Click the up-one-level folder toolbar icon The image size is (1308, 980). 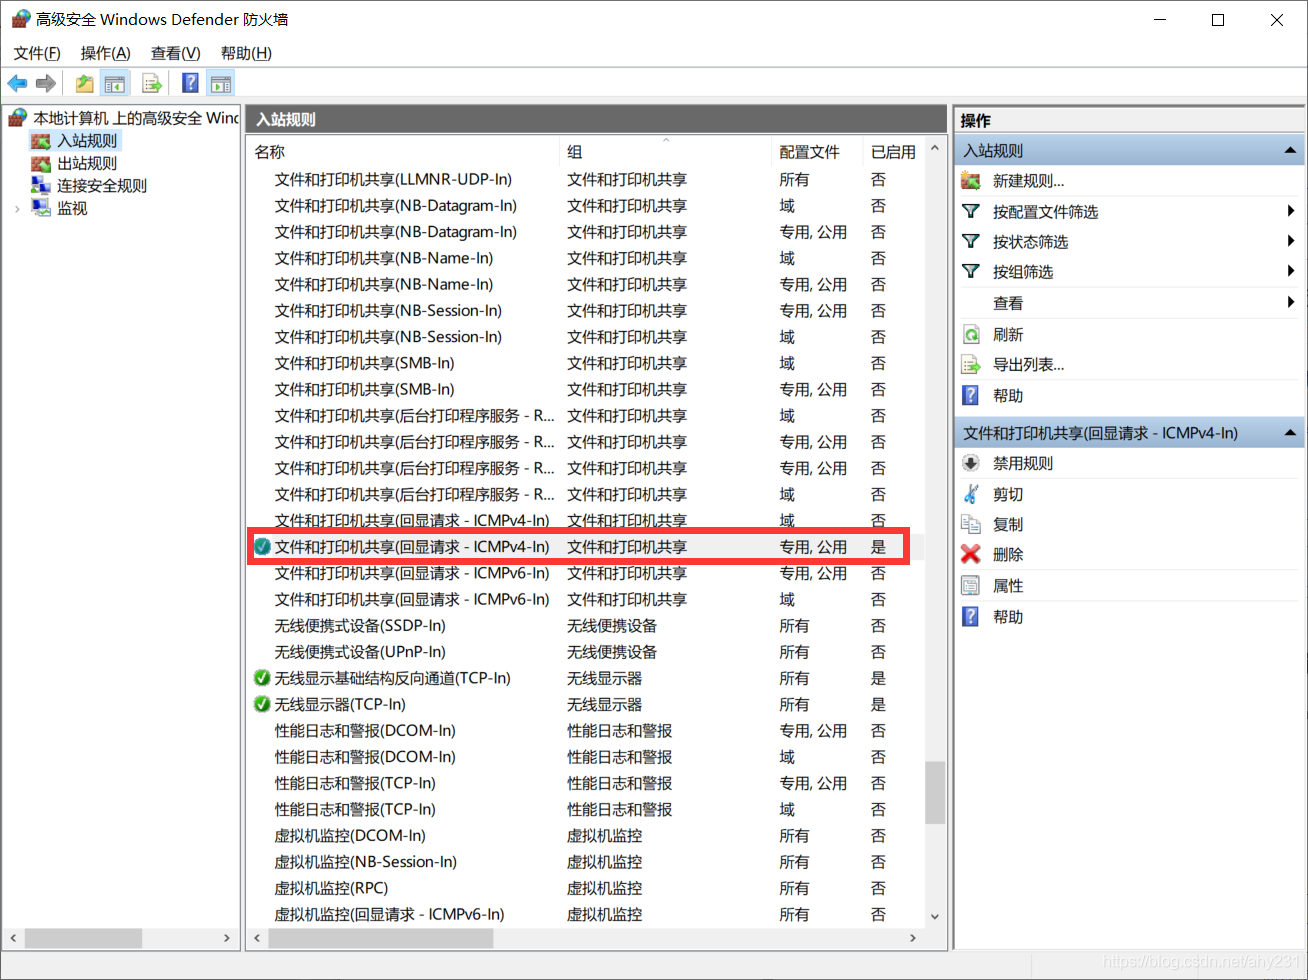[x=85, y=84]
